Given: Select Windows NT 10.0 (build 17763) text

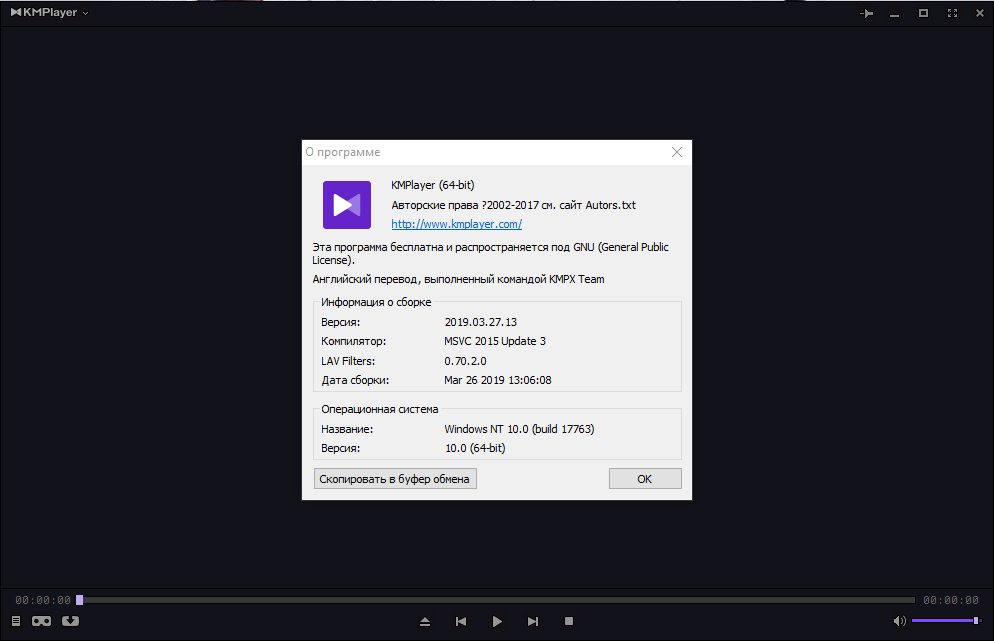Looking at the screenshot, I should 519,429.
